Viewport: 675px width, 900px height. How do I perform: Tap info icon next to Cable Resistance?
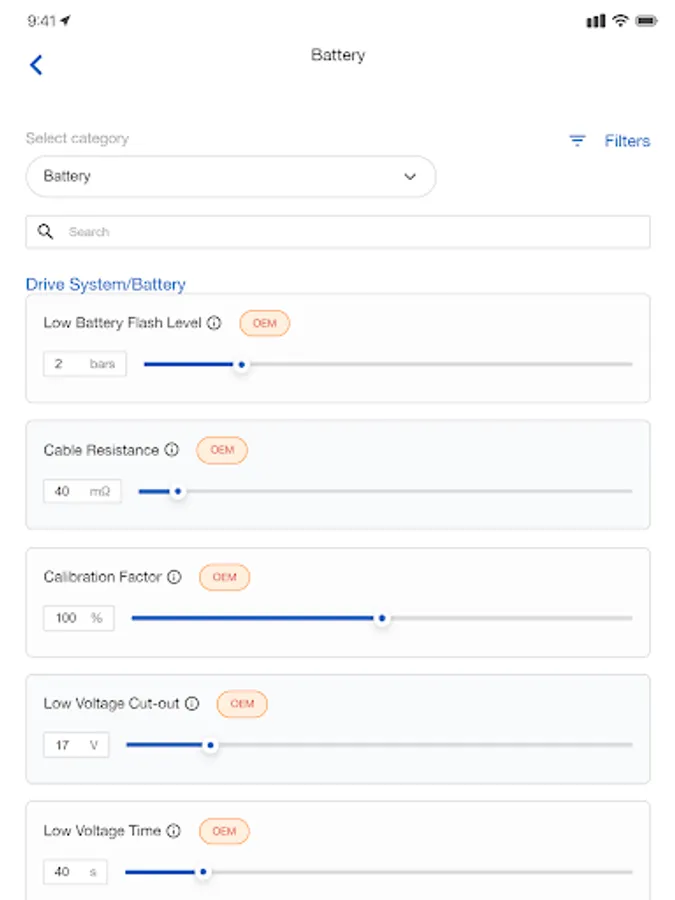pyautogui.click(x=171, y=450)
